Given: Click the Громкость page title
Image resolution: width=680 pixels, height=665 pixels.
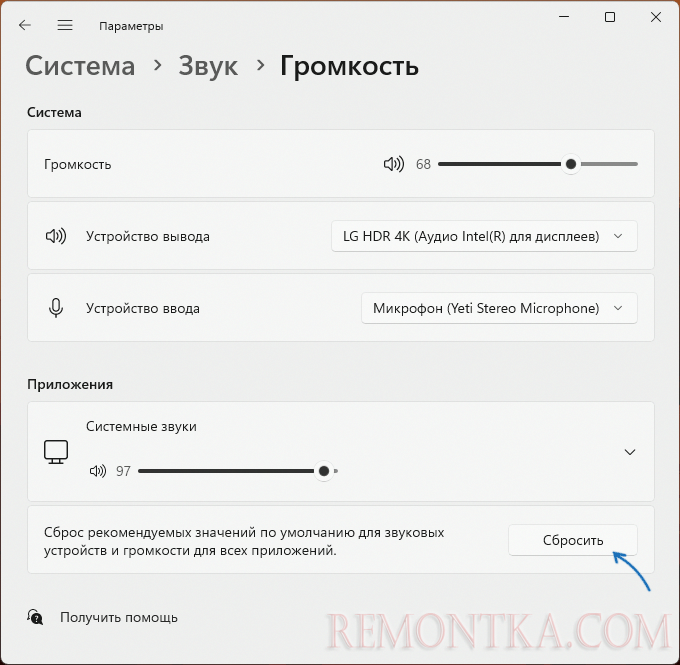Looking at the screenshot, I should coord(350,66).
